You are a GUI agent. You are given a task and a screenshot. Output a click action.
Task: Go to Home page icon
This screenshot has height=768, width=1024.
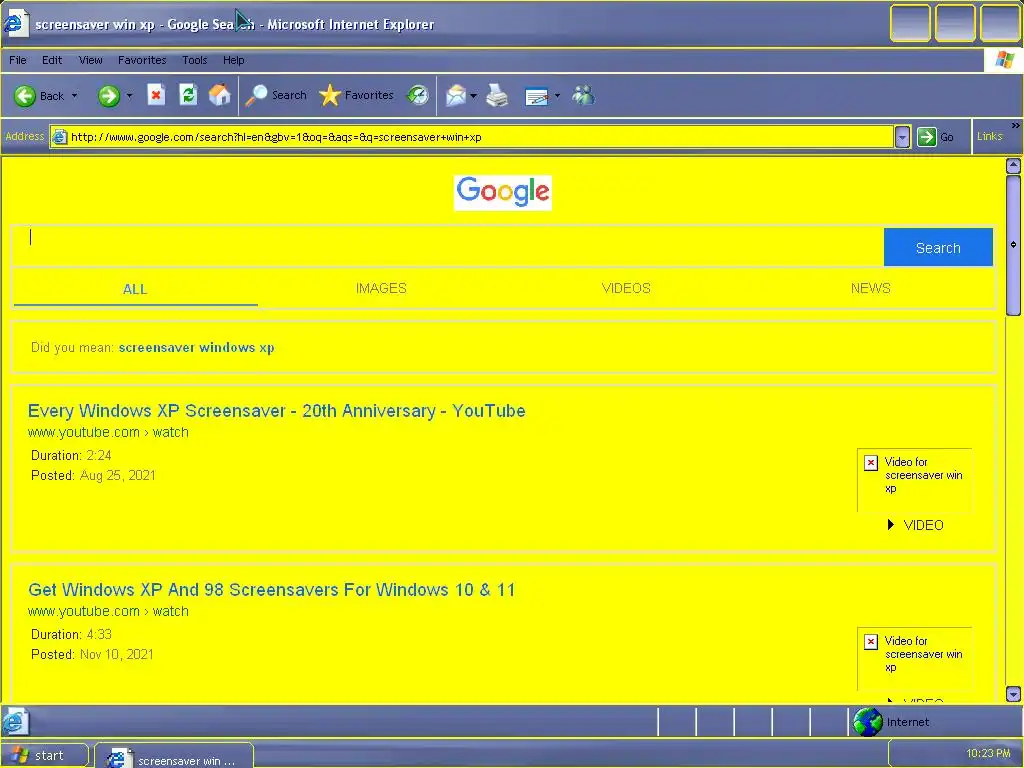pos(219,95)
